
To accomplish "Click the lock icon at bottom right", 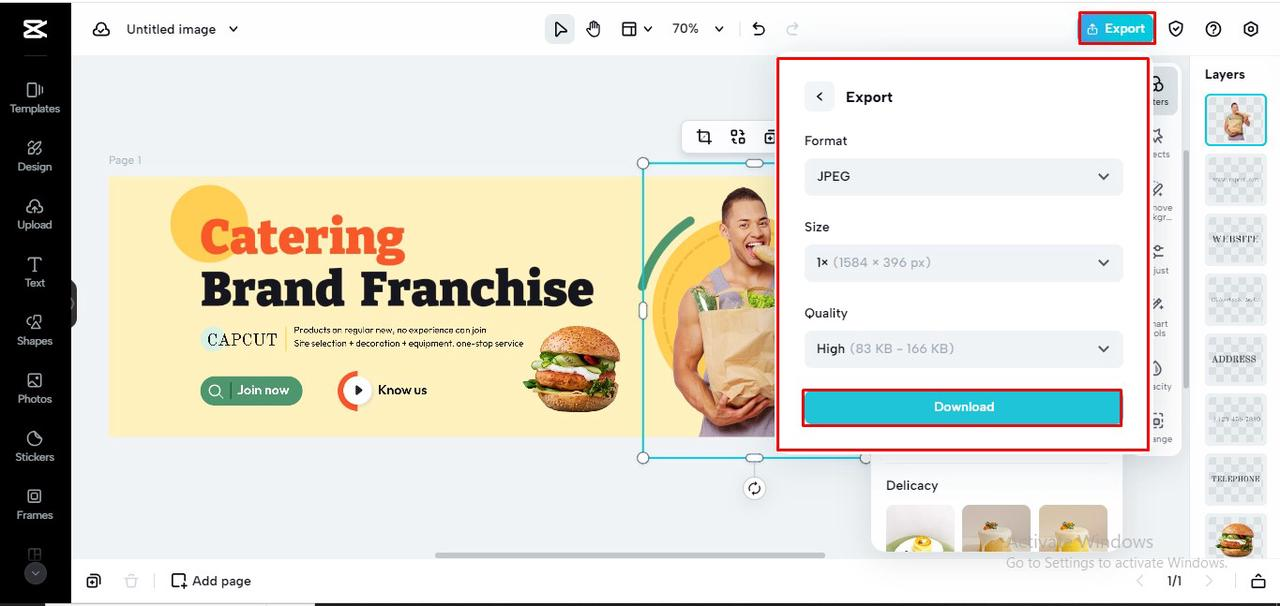I will (1258, 581).
